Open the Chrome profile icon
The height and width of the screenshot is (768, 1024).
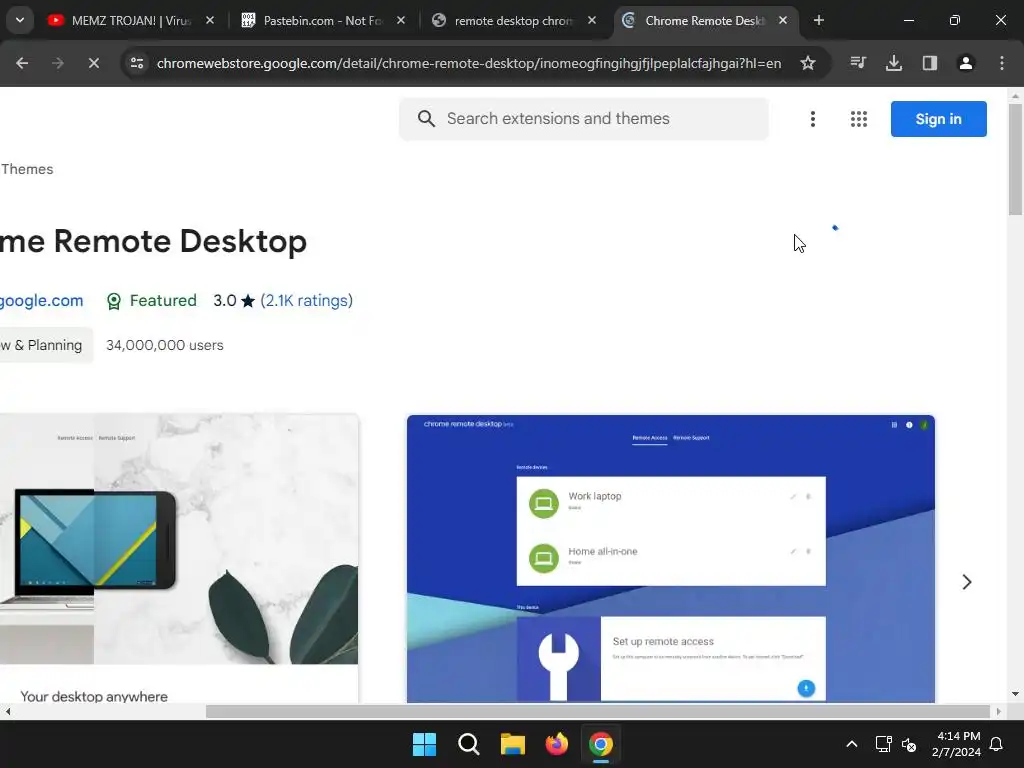(x=966, y=63)
